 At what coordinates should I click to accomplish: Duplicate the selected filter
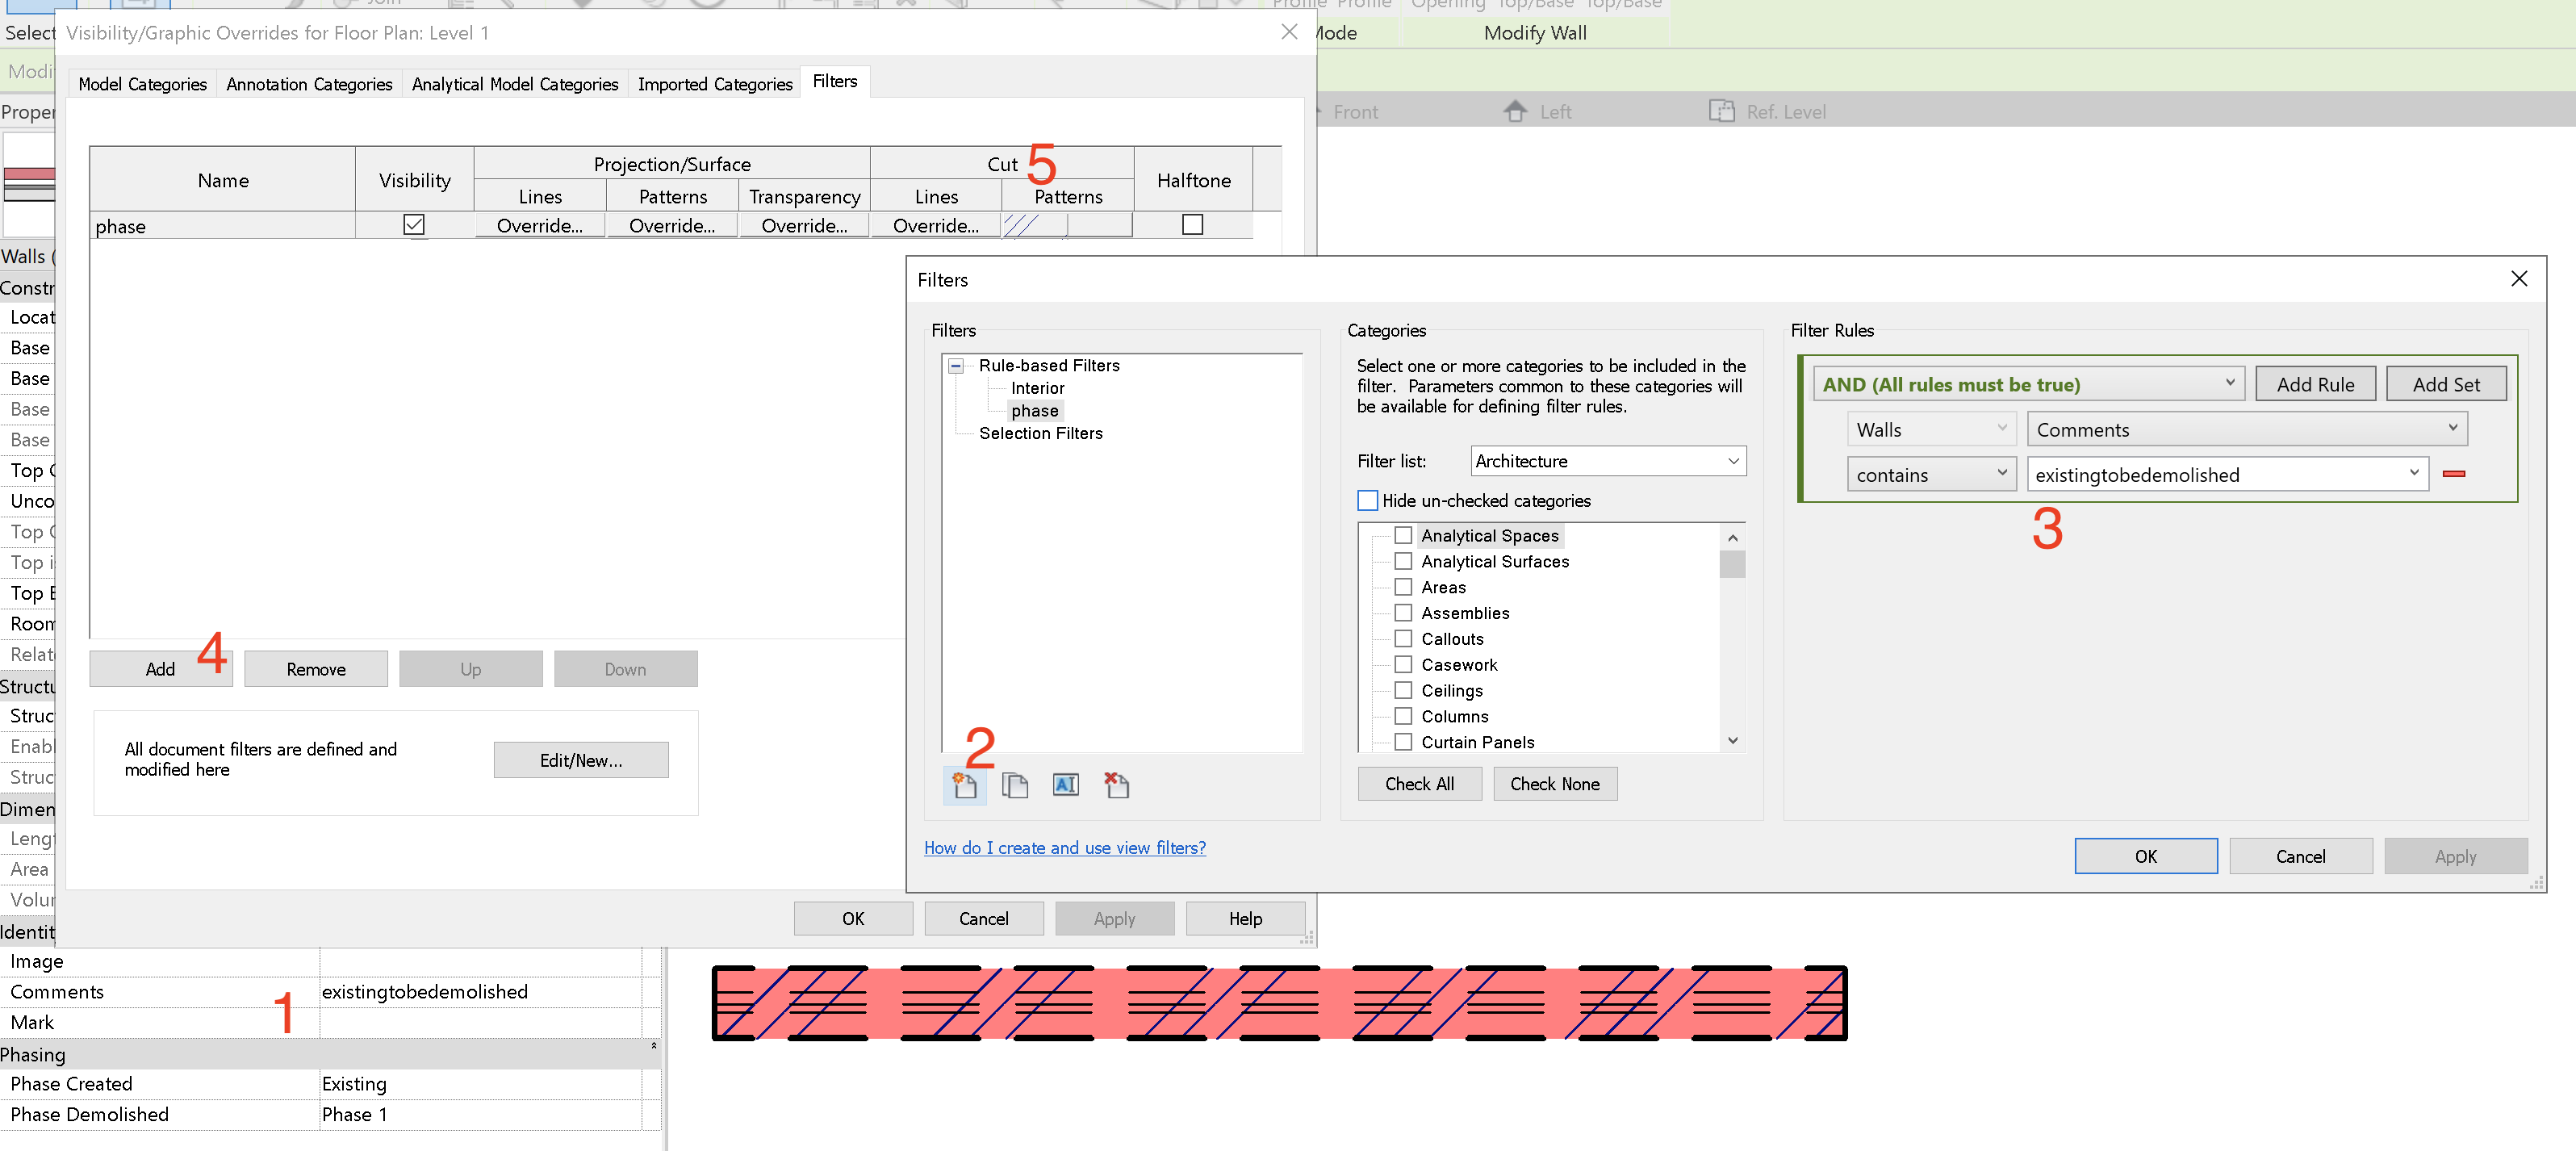pos(1016,785)
